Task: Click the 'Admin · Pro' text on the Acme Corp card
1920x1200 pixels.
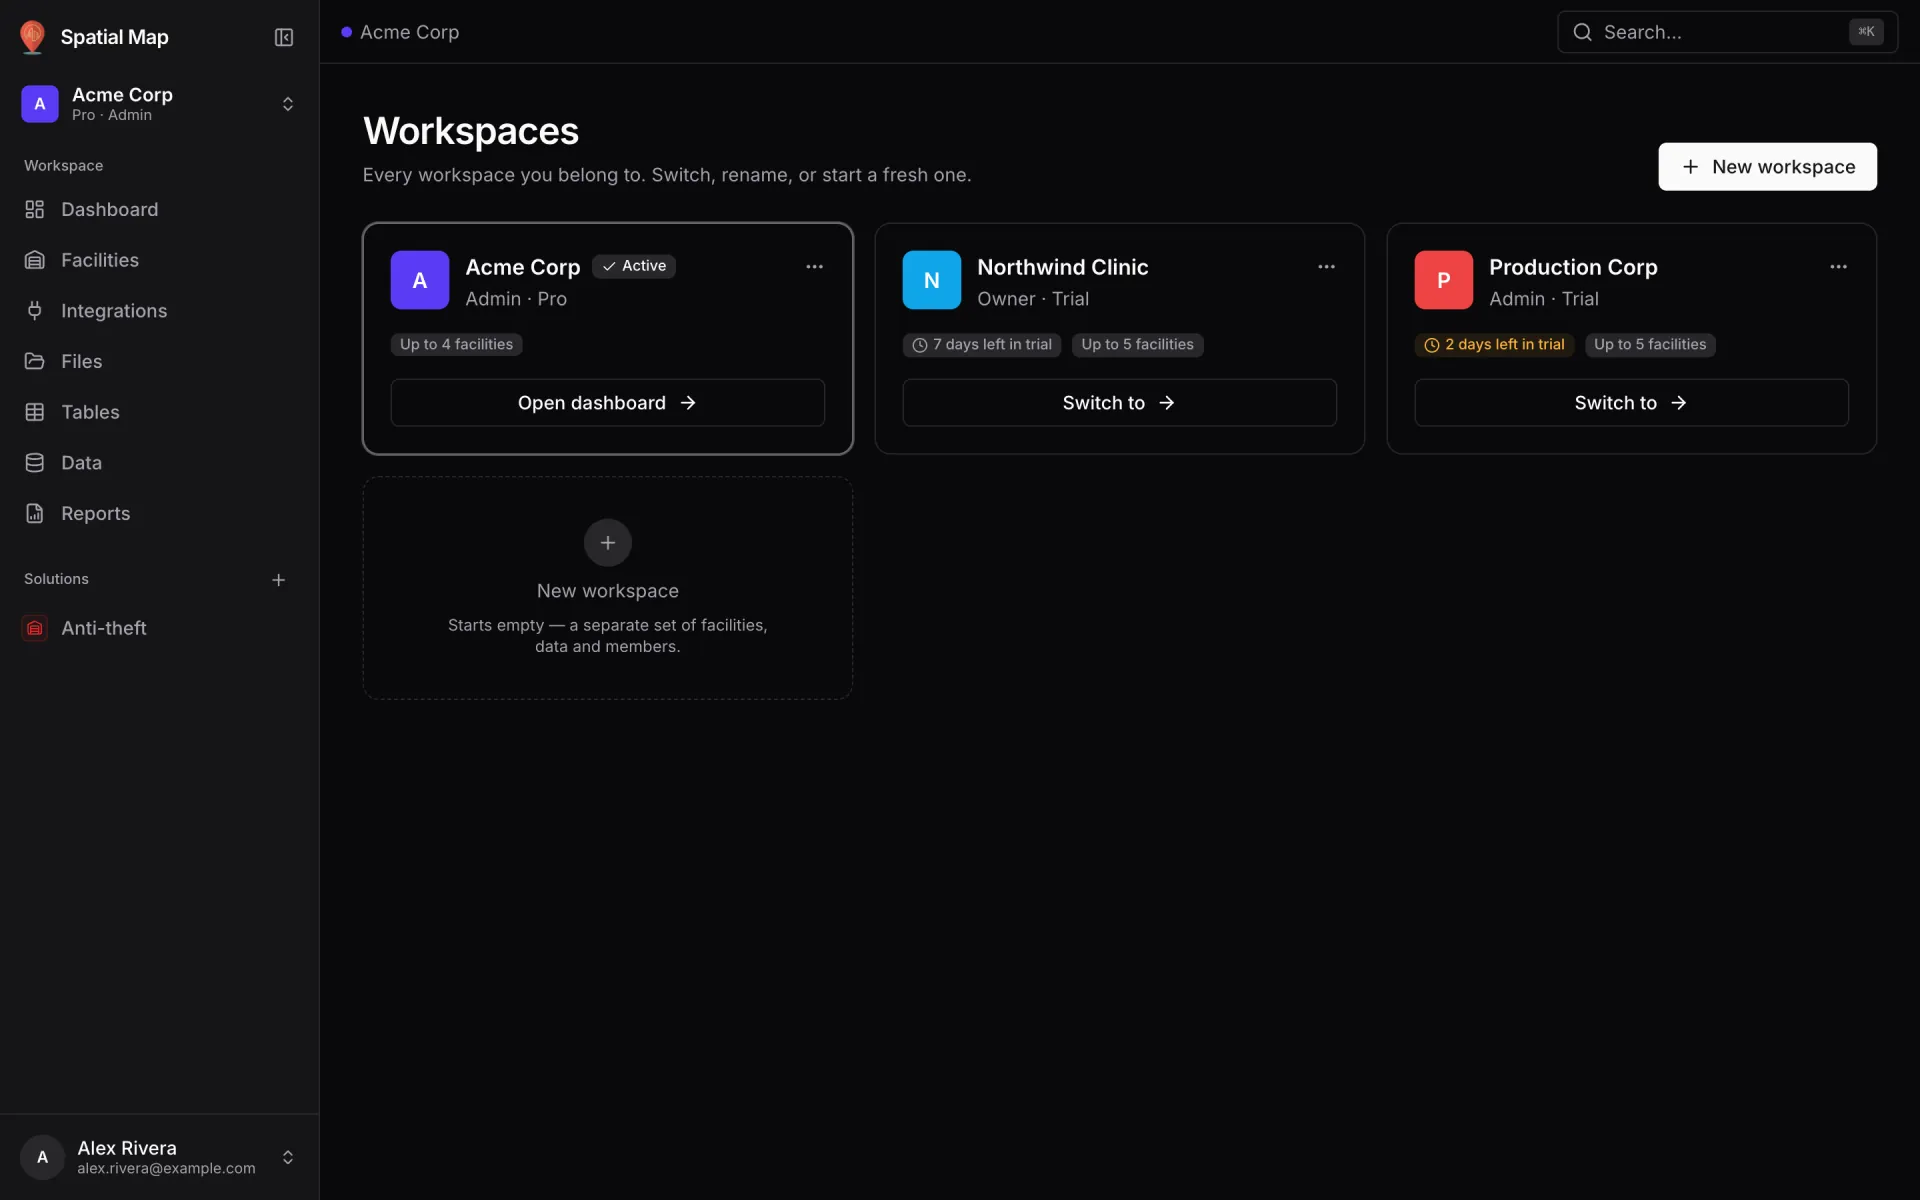Action: [516, 299]
